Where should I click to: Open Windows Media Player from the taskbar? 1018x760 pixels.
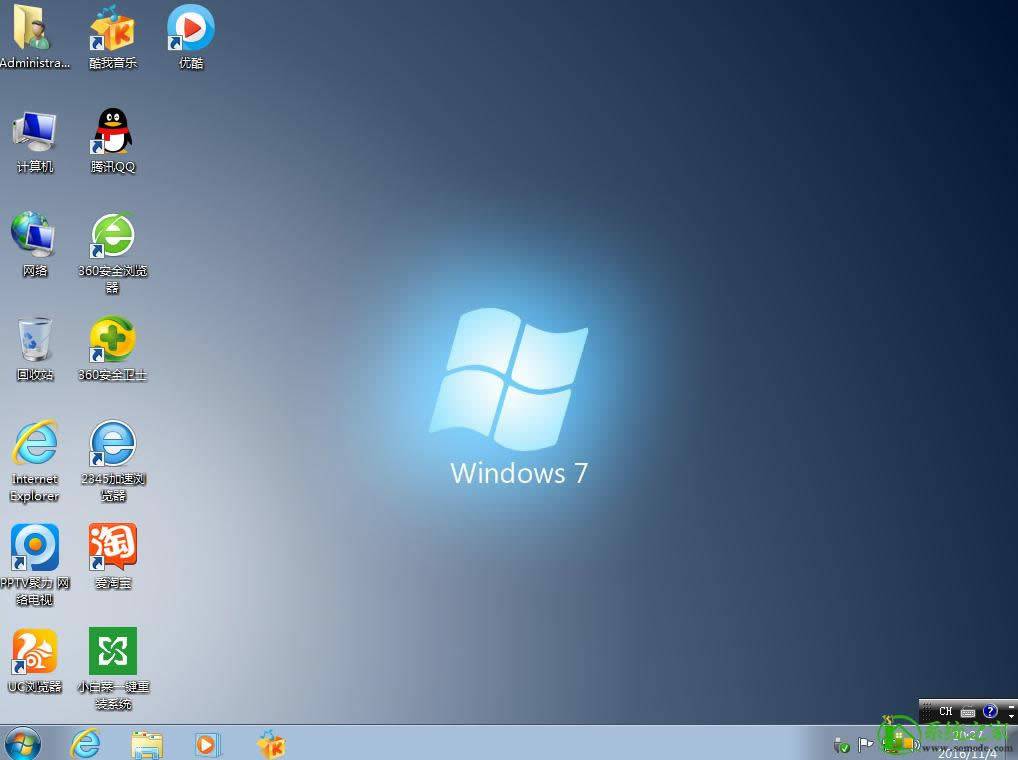coord(207,745)
